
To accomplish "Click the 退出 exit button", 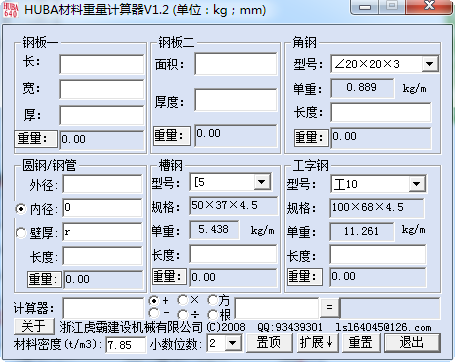I will coord(412,342).
